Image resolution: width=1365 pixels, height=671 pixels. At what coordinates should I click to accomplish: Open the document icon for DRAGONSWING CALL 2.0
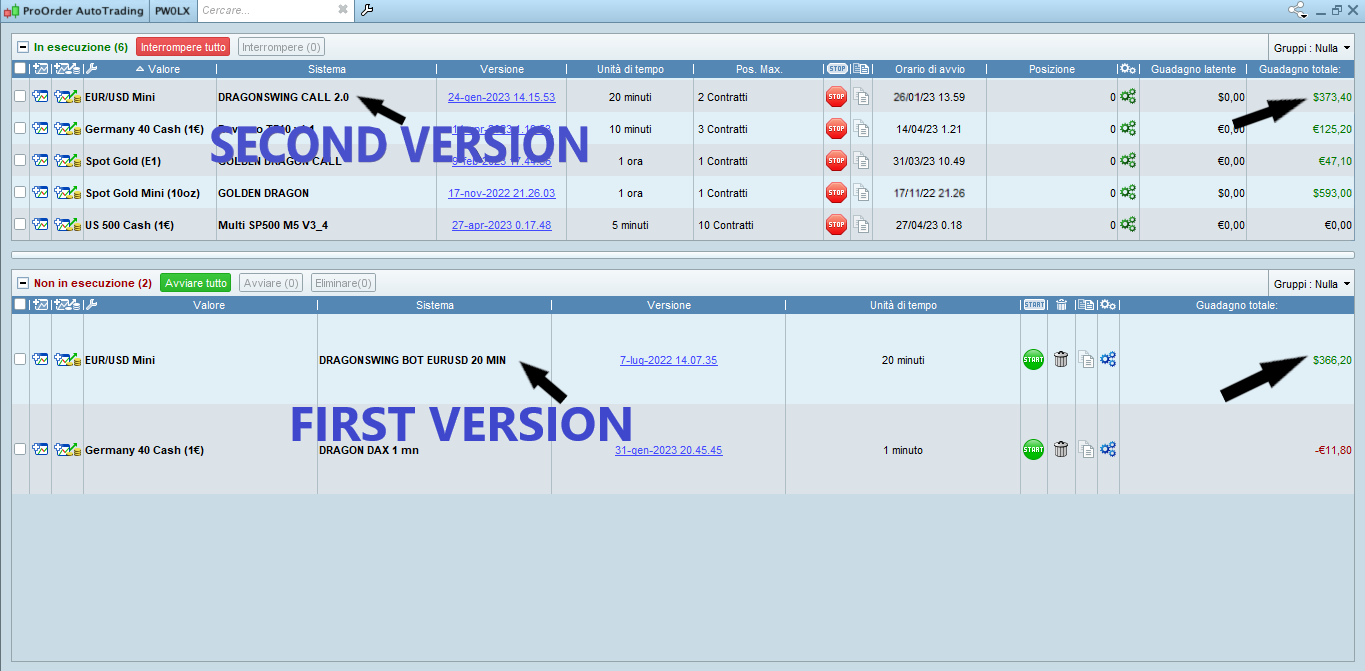click(862, 97)
